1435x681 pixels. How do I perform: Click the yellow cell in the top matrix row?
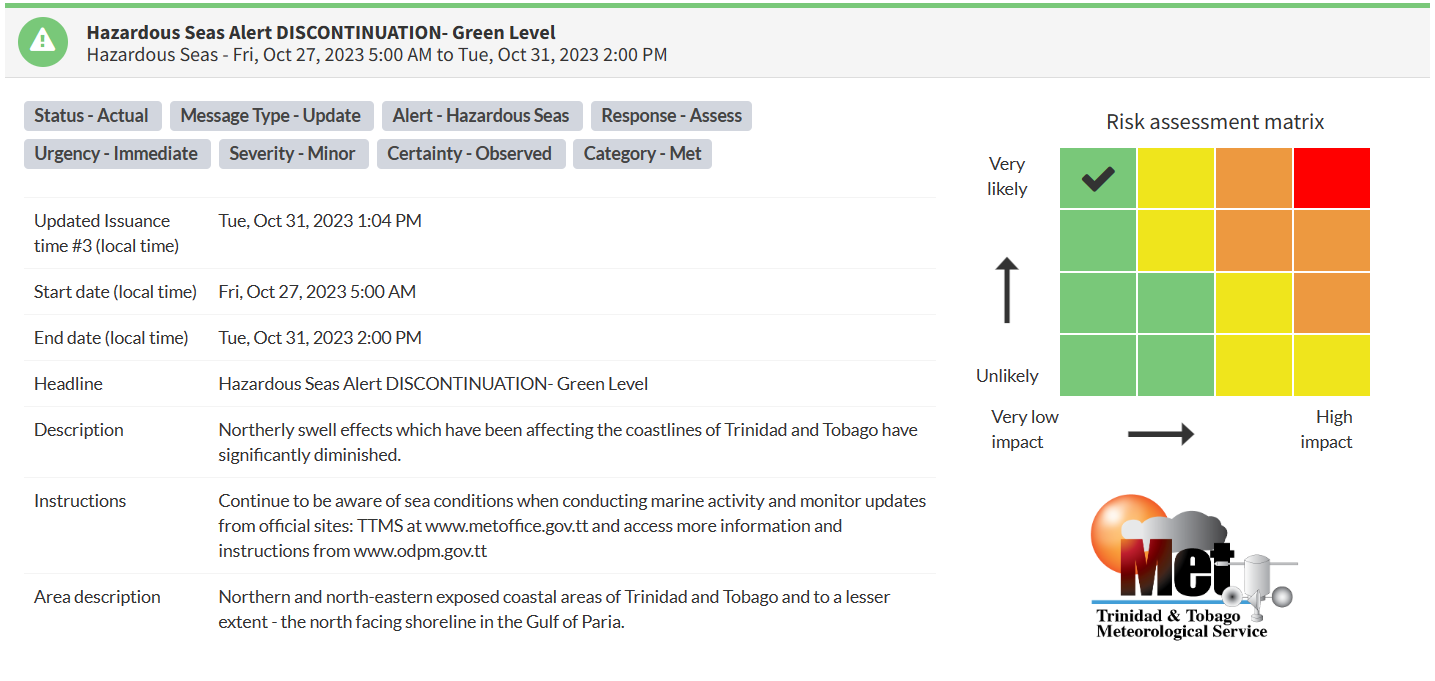click(x=1176, y=178)
